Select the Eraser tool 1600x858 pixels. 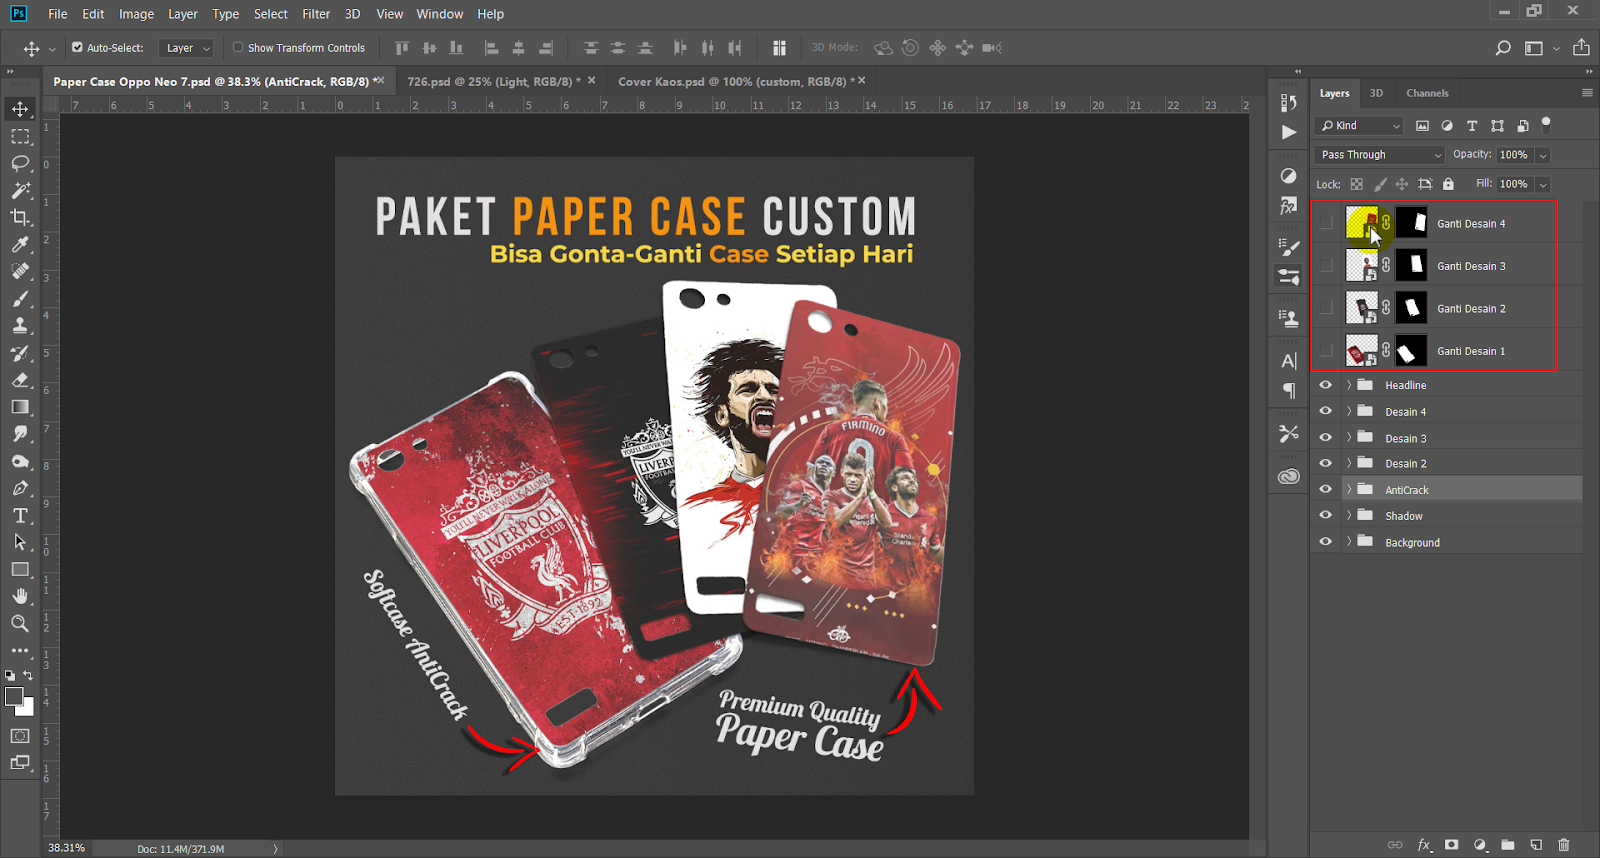(20, 380)
